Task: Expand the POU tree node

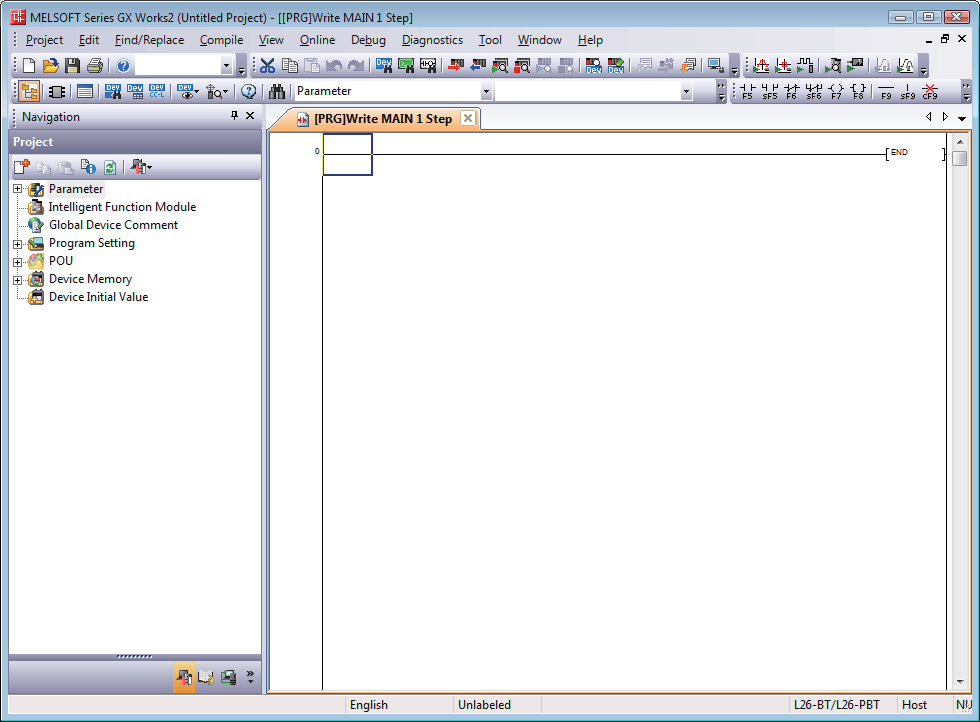Action: 17,261
